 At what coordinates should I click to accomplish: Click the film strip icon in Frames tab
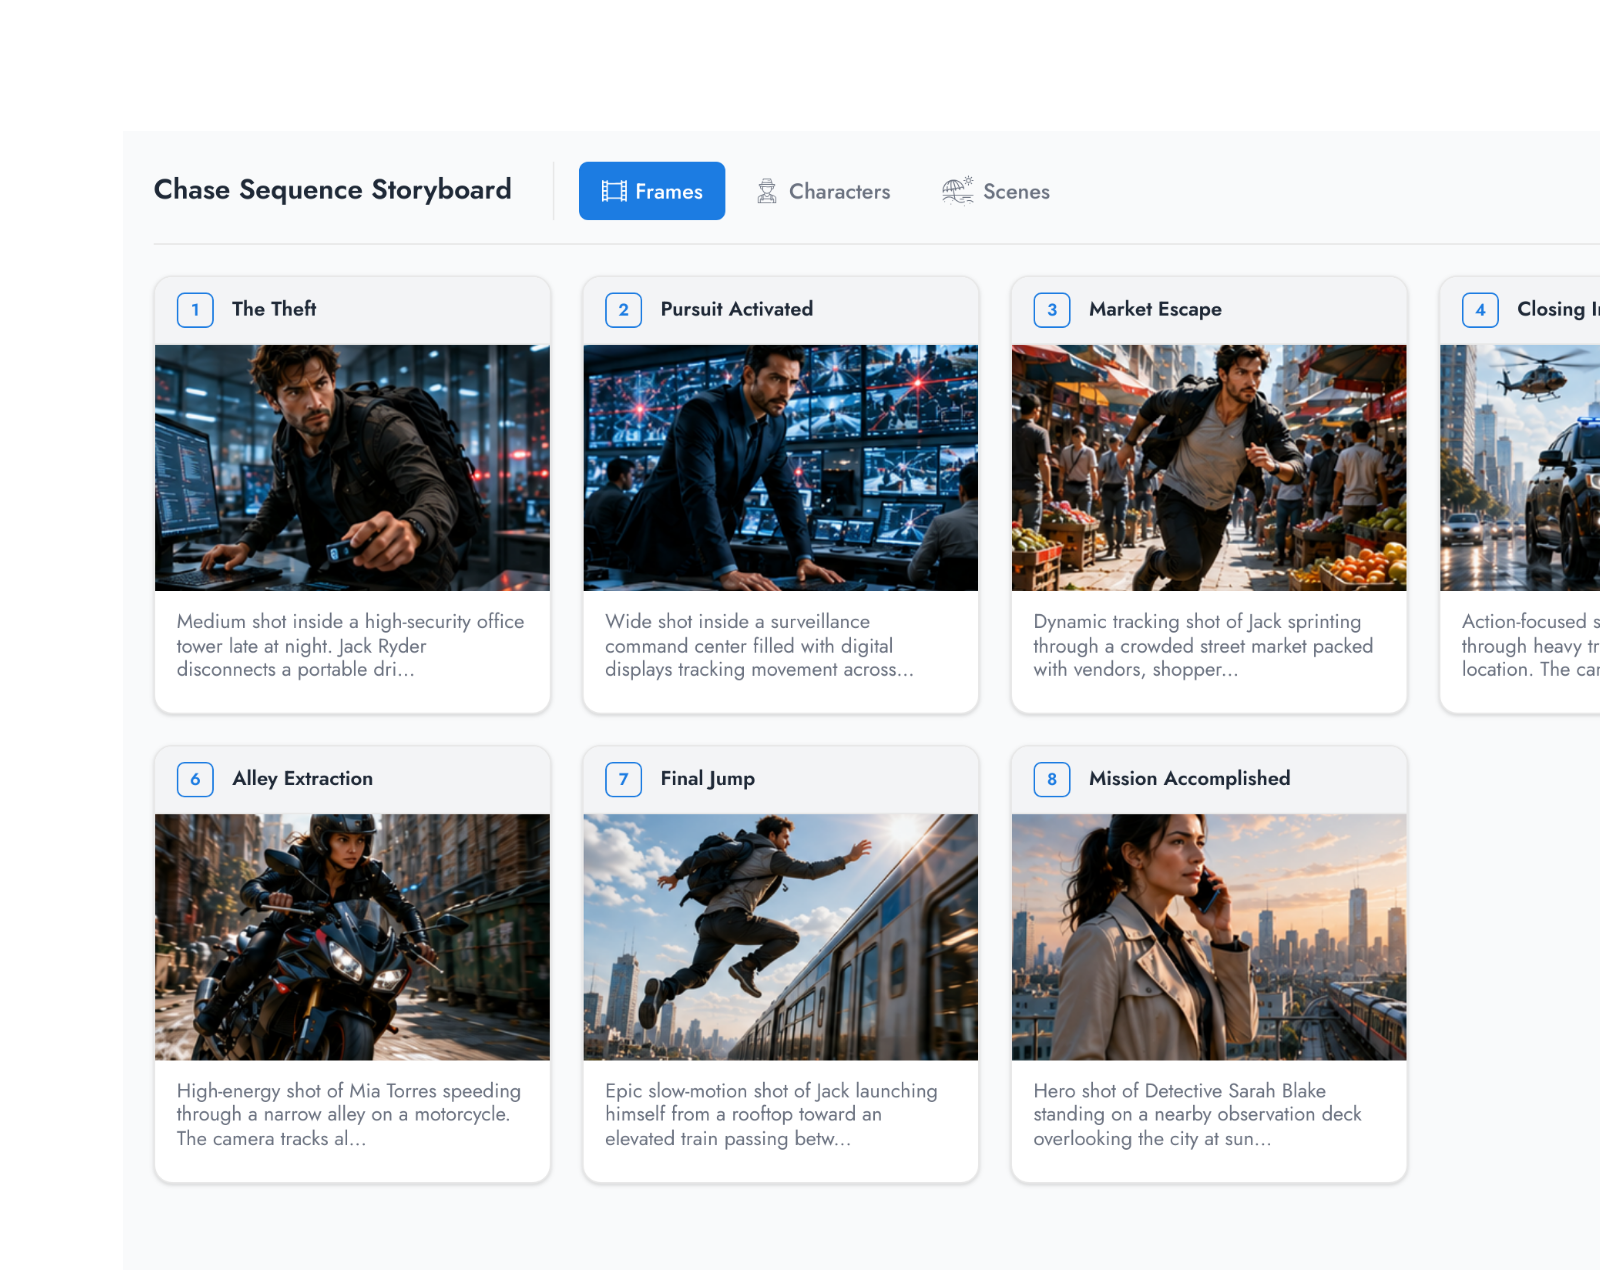coord(614,191)
